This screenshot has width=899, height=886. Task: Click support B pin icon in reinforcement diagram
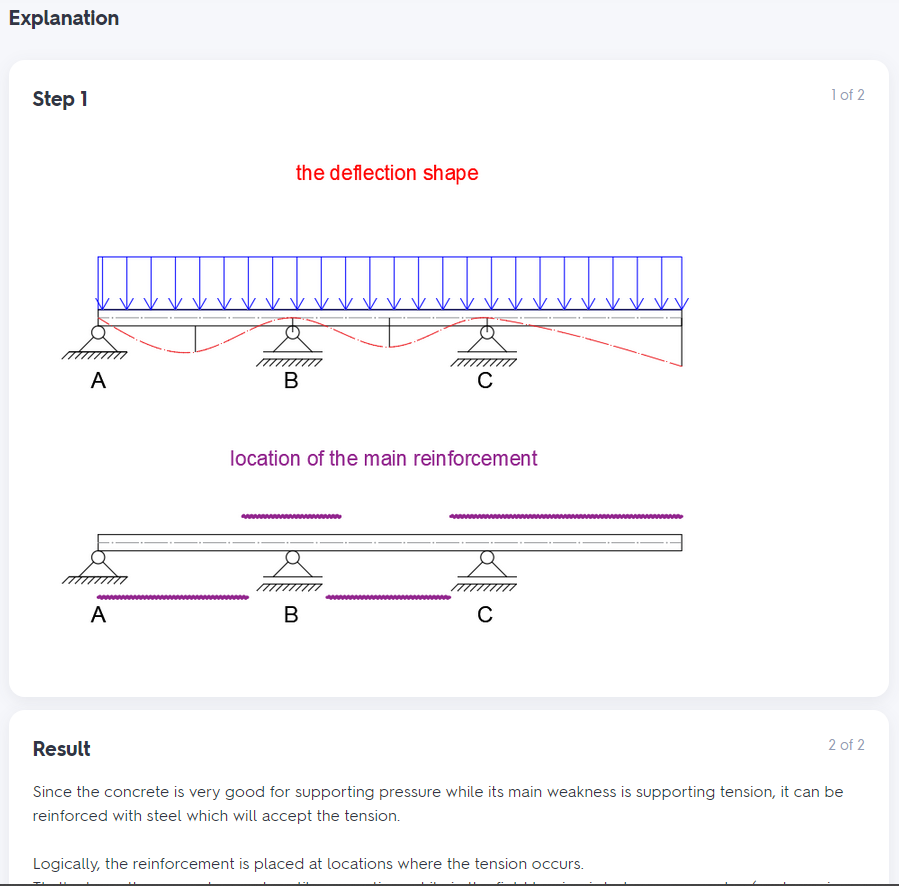pos(290,571)
